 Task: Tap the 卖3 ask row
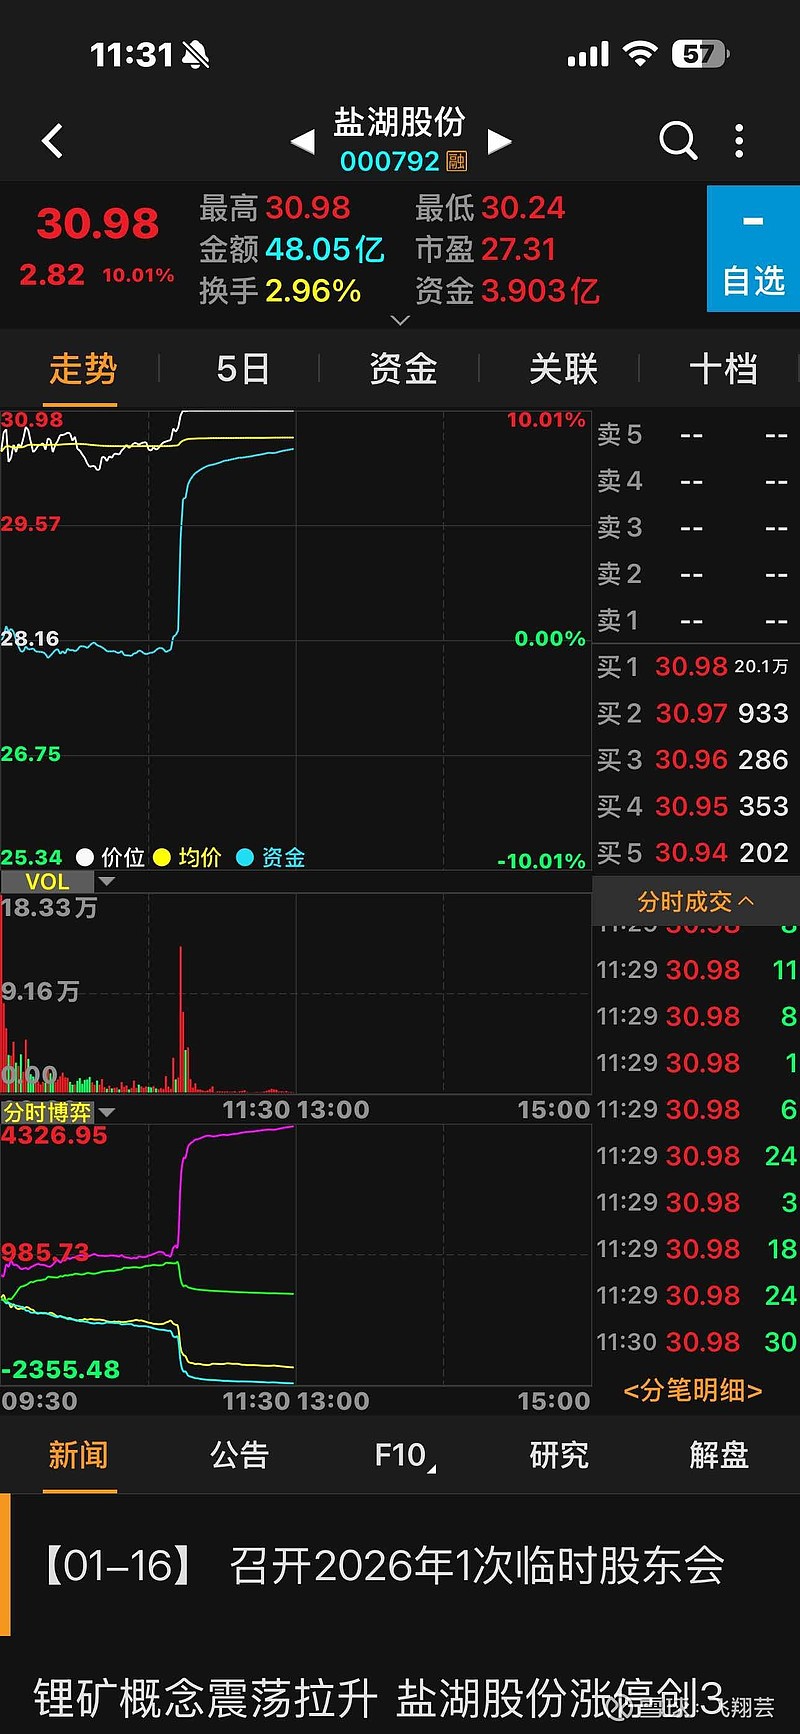(x=696, y=527)
